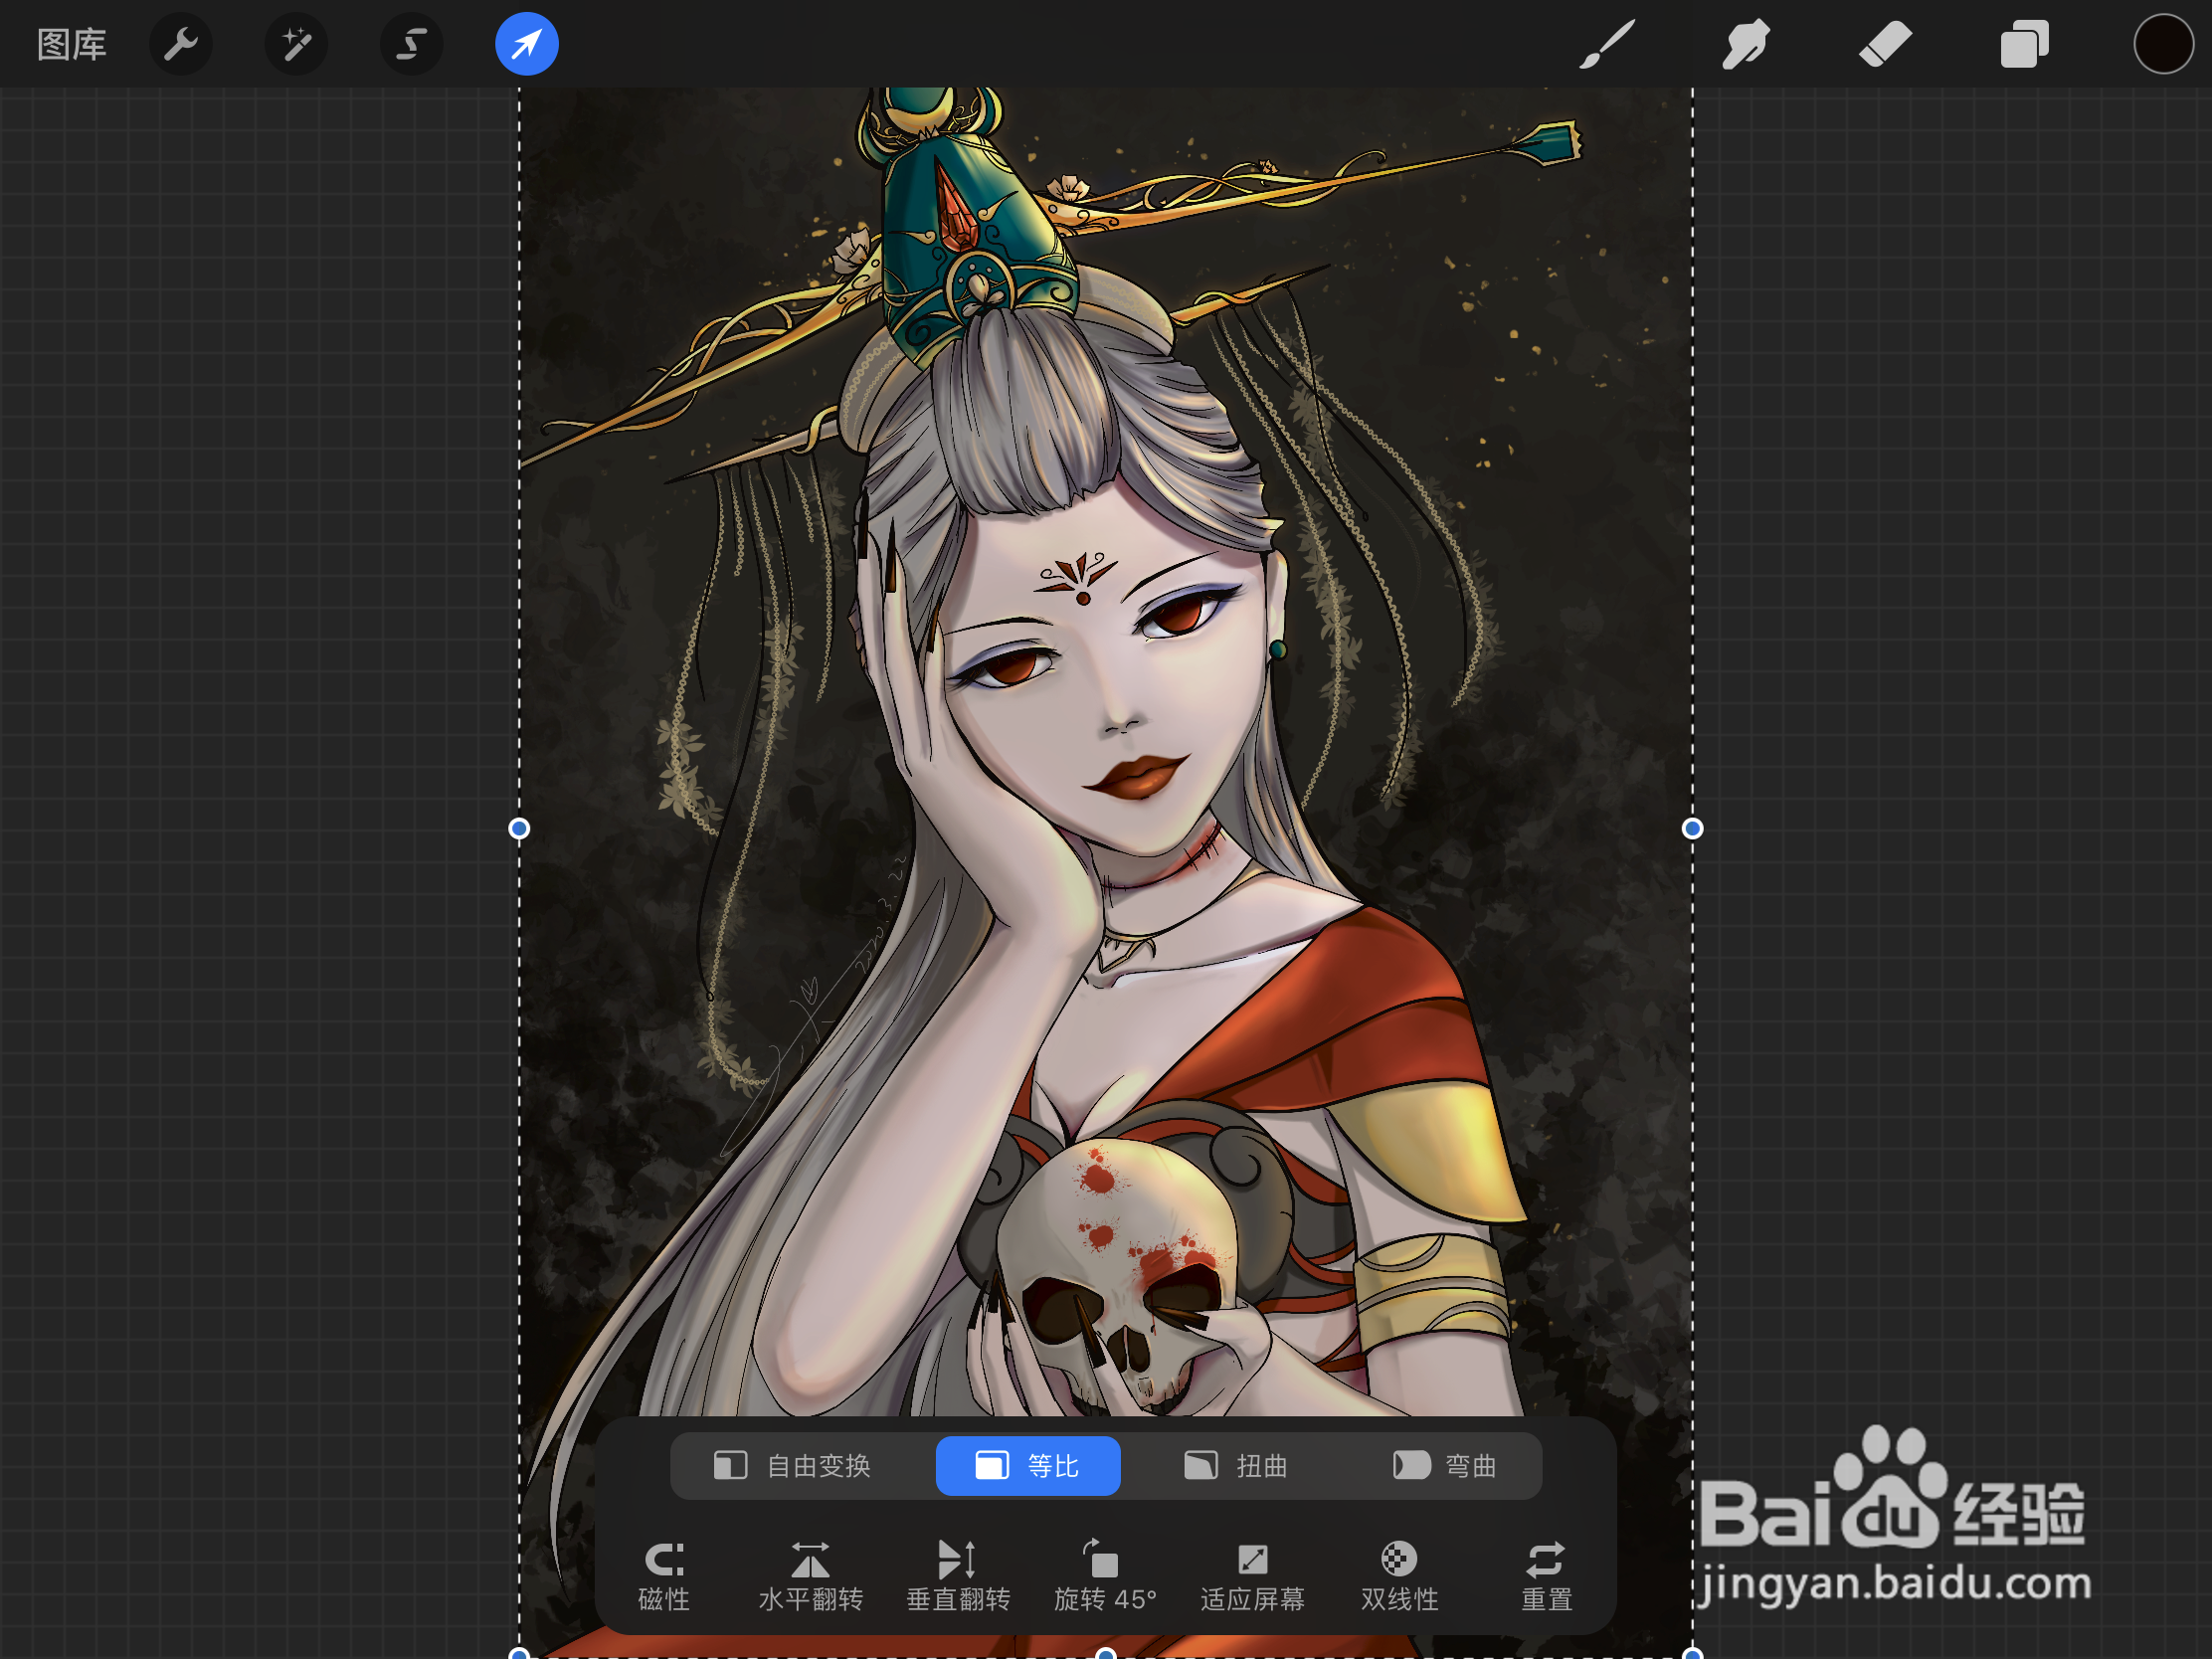Select the Paint brush tool

click(1607, 45)
